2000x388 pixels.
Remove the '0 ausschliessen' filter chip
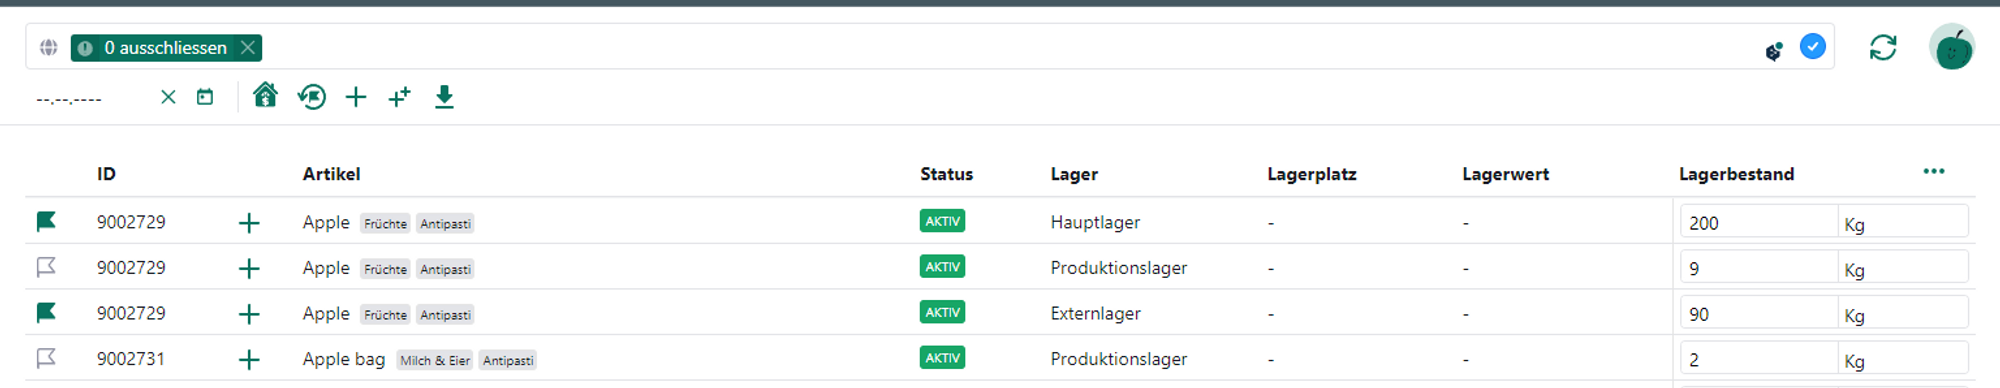click(248, 48)
